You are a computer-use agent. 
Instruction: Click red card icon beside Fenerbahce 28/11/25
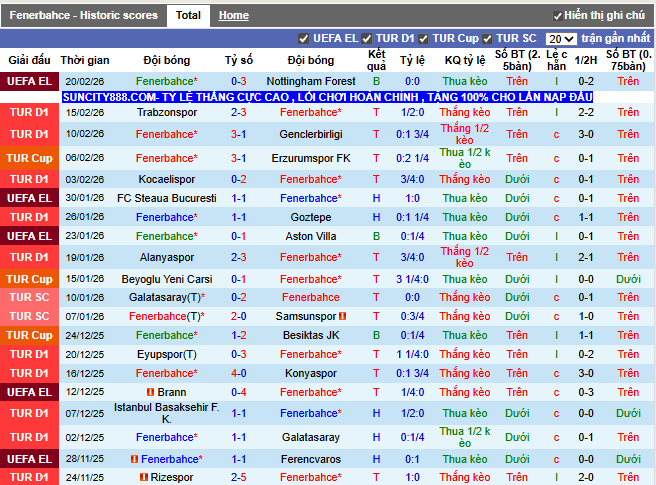(134, 459)
